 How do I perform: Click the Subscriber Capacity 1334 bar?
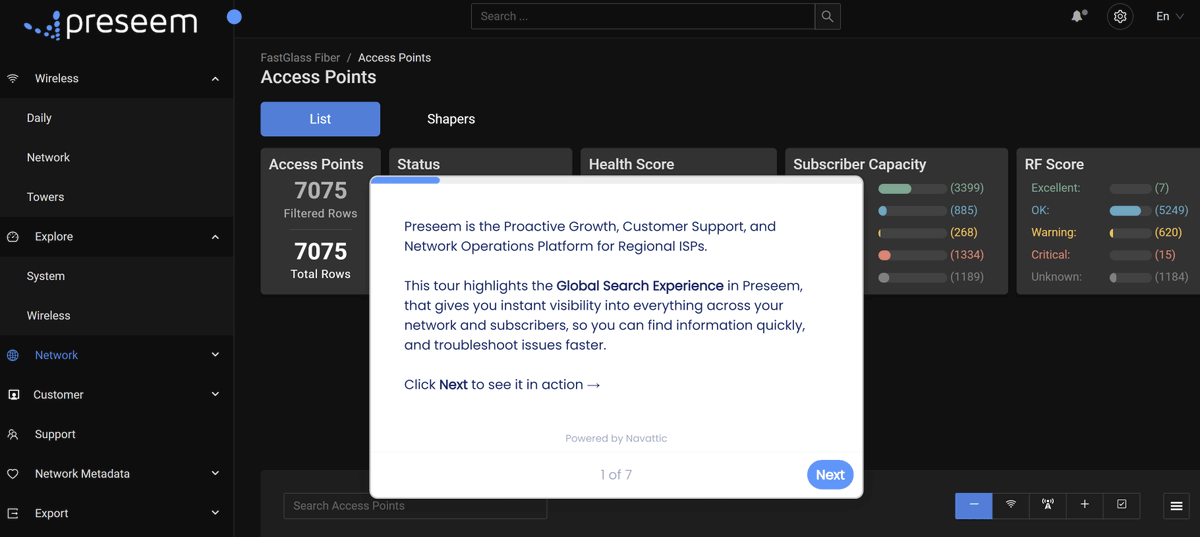912,255
